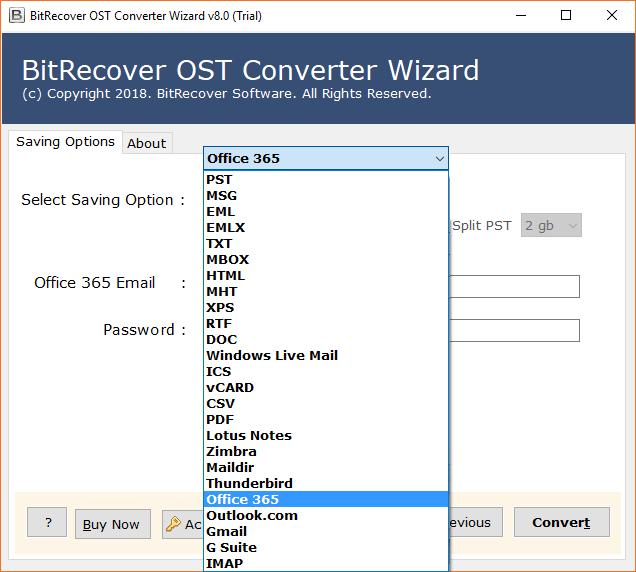Viewport: 636px width, 572px height.
Task: Select Windows Live Mail option
Action: [x=326, y=356]
